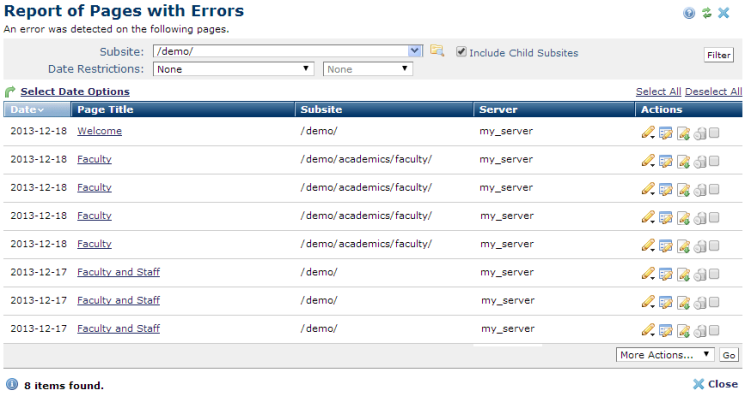Click the page with green arrow icon in Welcome row

click(682, 132)
